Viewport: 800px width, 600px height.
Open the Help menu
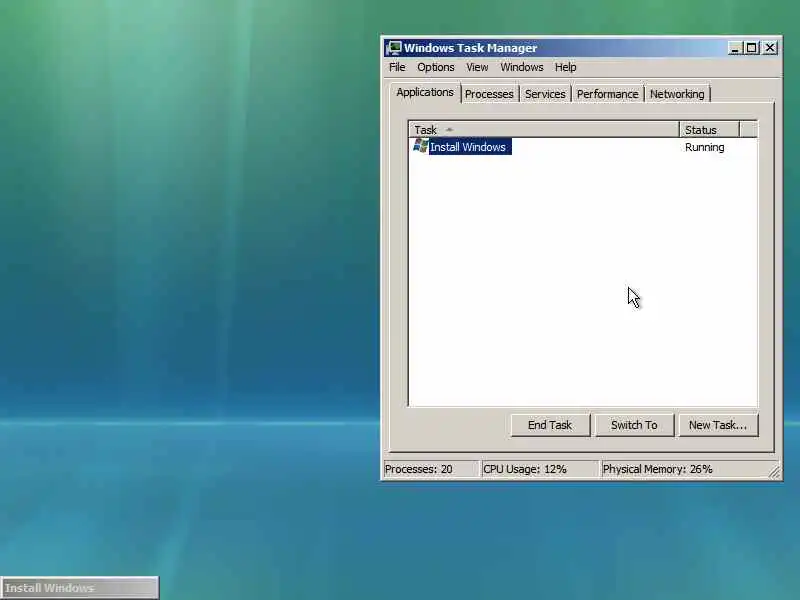point(565,67)
